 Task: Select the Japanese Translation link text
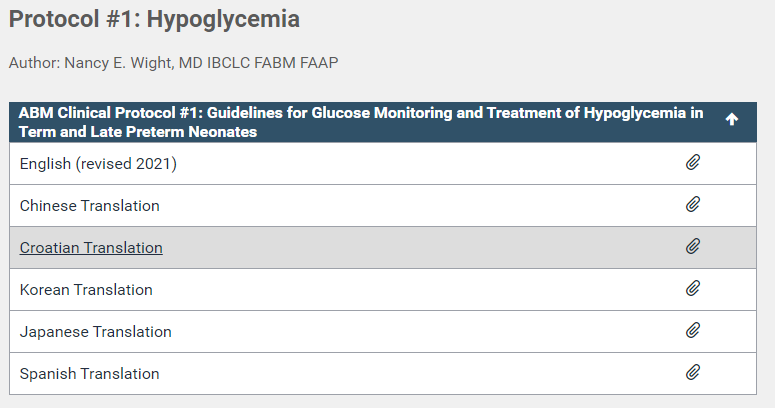pyautogui.click(x=95, y=332)
